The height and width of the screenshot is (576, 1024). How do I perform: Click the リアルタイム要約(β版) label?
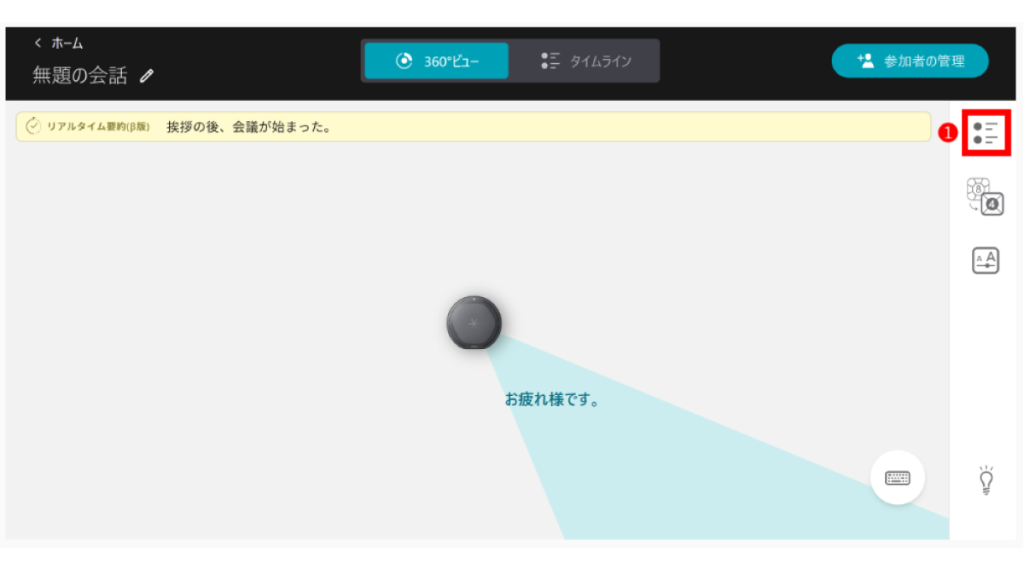pos(98,127)
